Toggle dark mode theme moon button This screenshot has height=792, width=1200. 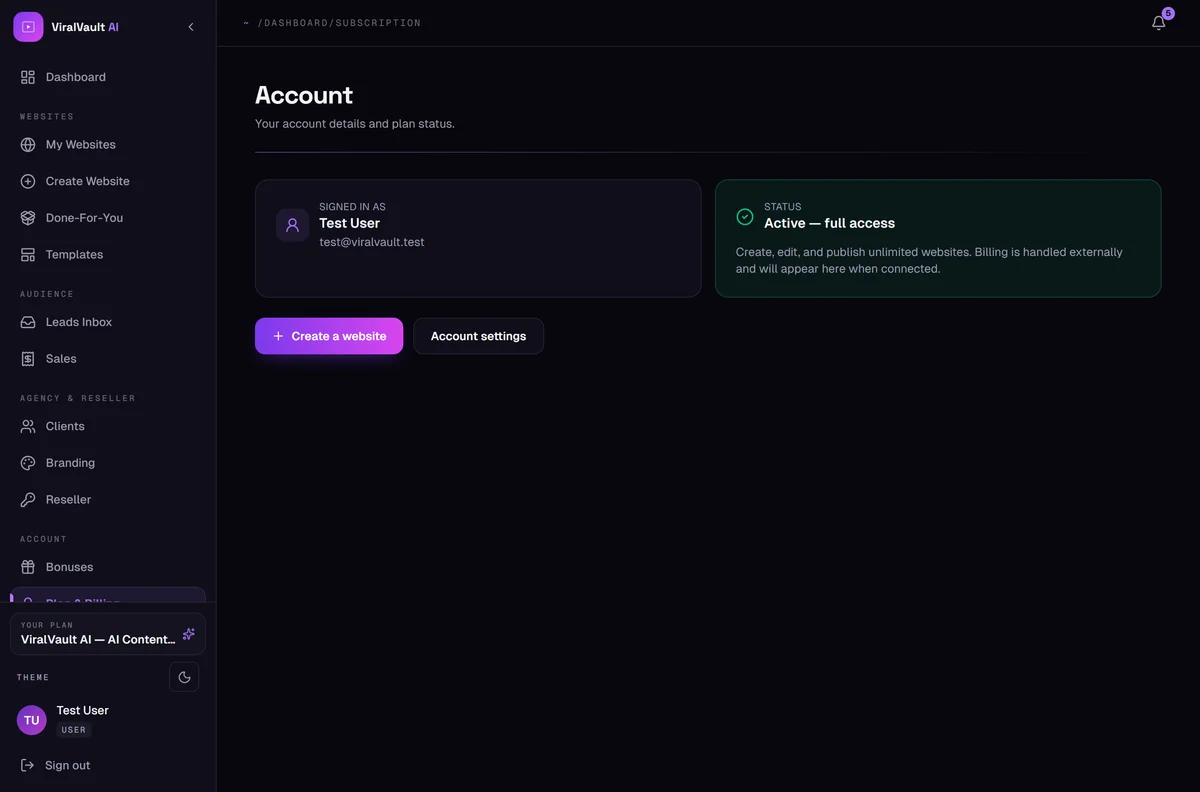(x=184, y=677)
